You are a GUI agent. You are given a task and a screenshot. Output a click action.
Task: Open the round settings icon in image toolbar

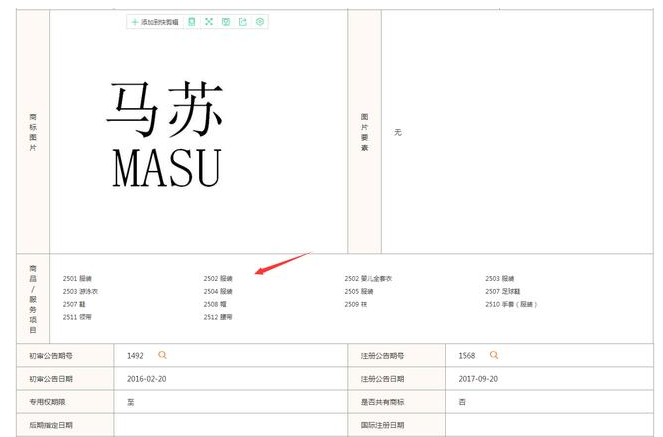coord(260,22)
